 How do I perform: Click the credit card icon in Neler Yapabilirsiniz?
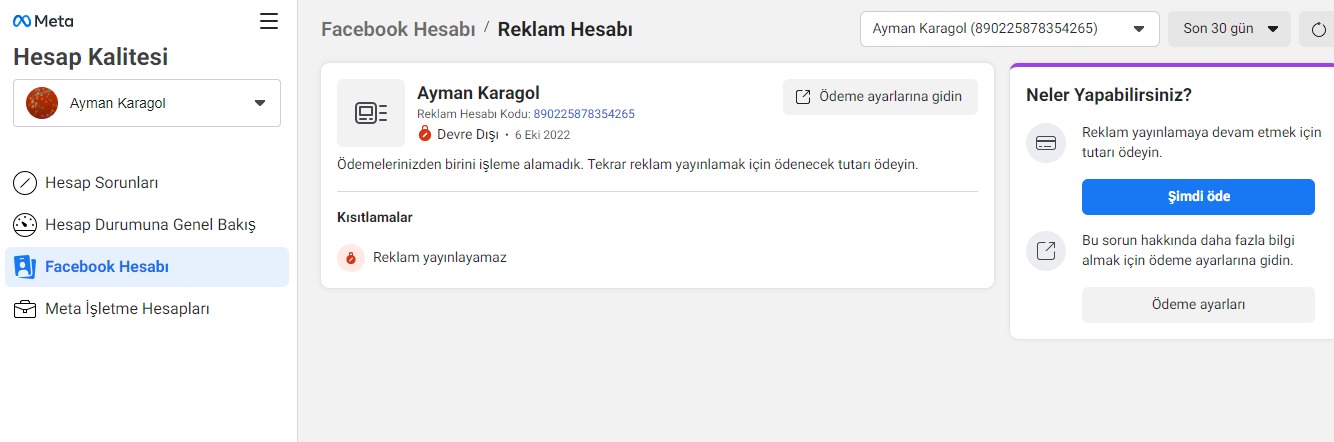tap(1046, 143)
